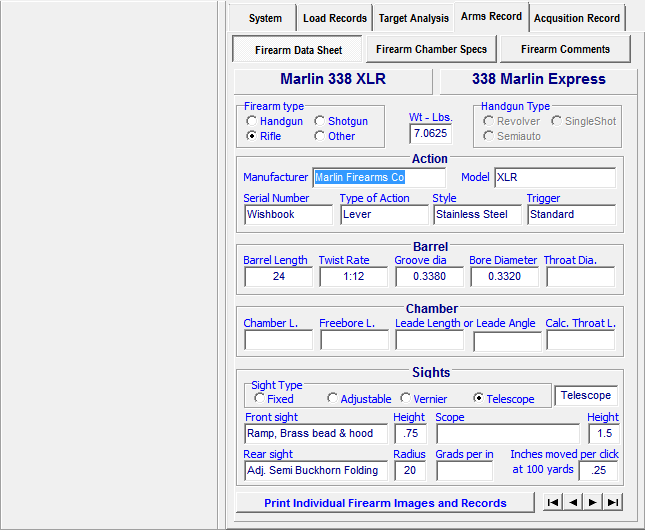Jump to last firearm record
This screenshot has height=531, width=645.
(x=613, y=502)
